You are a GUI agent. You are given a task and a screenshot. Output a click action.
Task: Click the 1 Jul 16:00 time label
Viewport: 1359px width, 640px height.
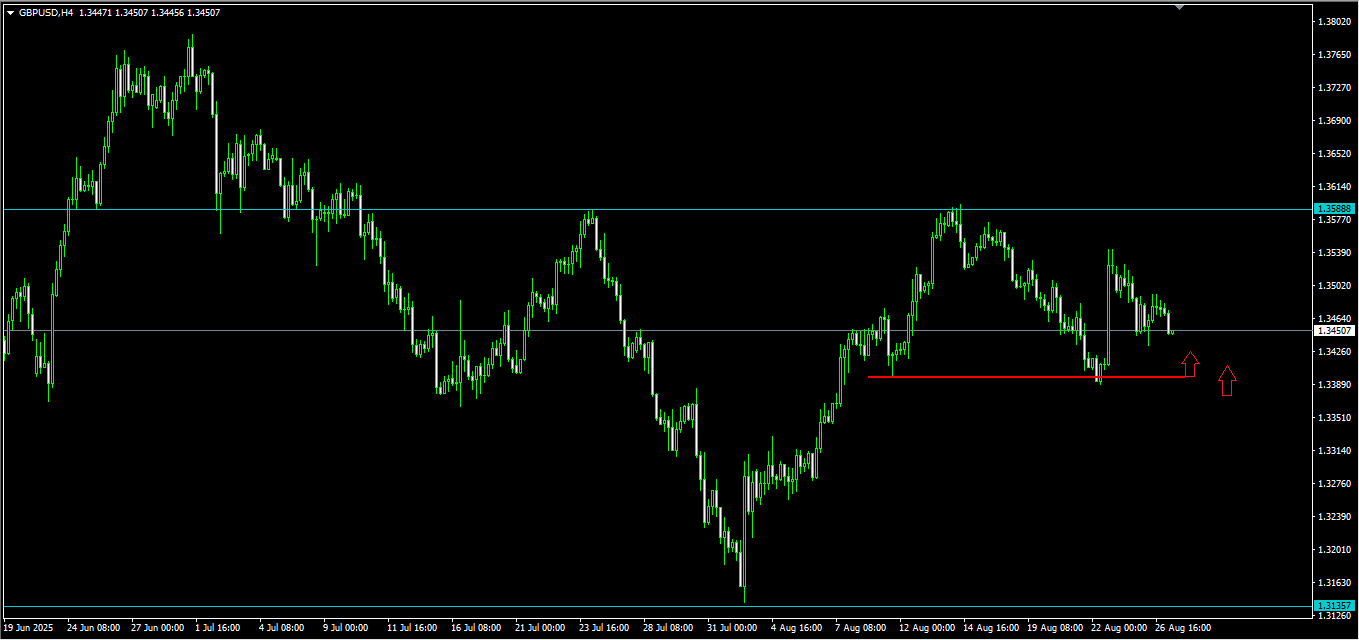point(217,628)
